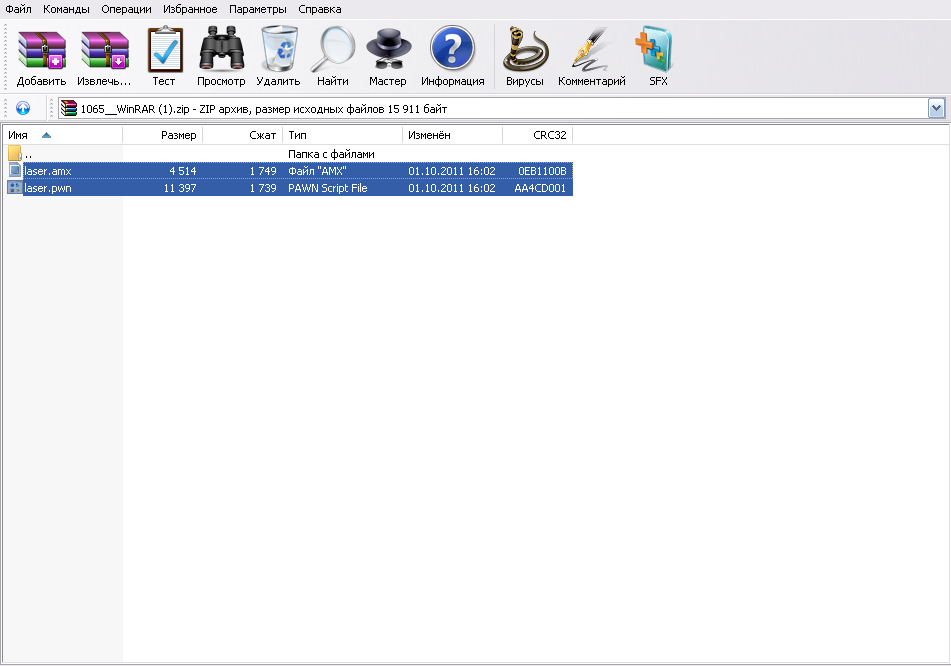
Task: Open the Файл menu
Action: pyautogui.click(x=18, y=9)
